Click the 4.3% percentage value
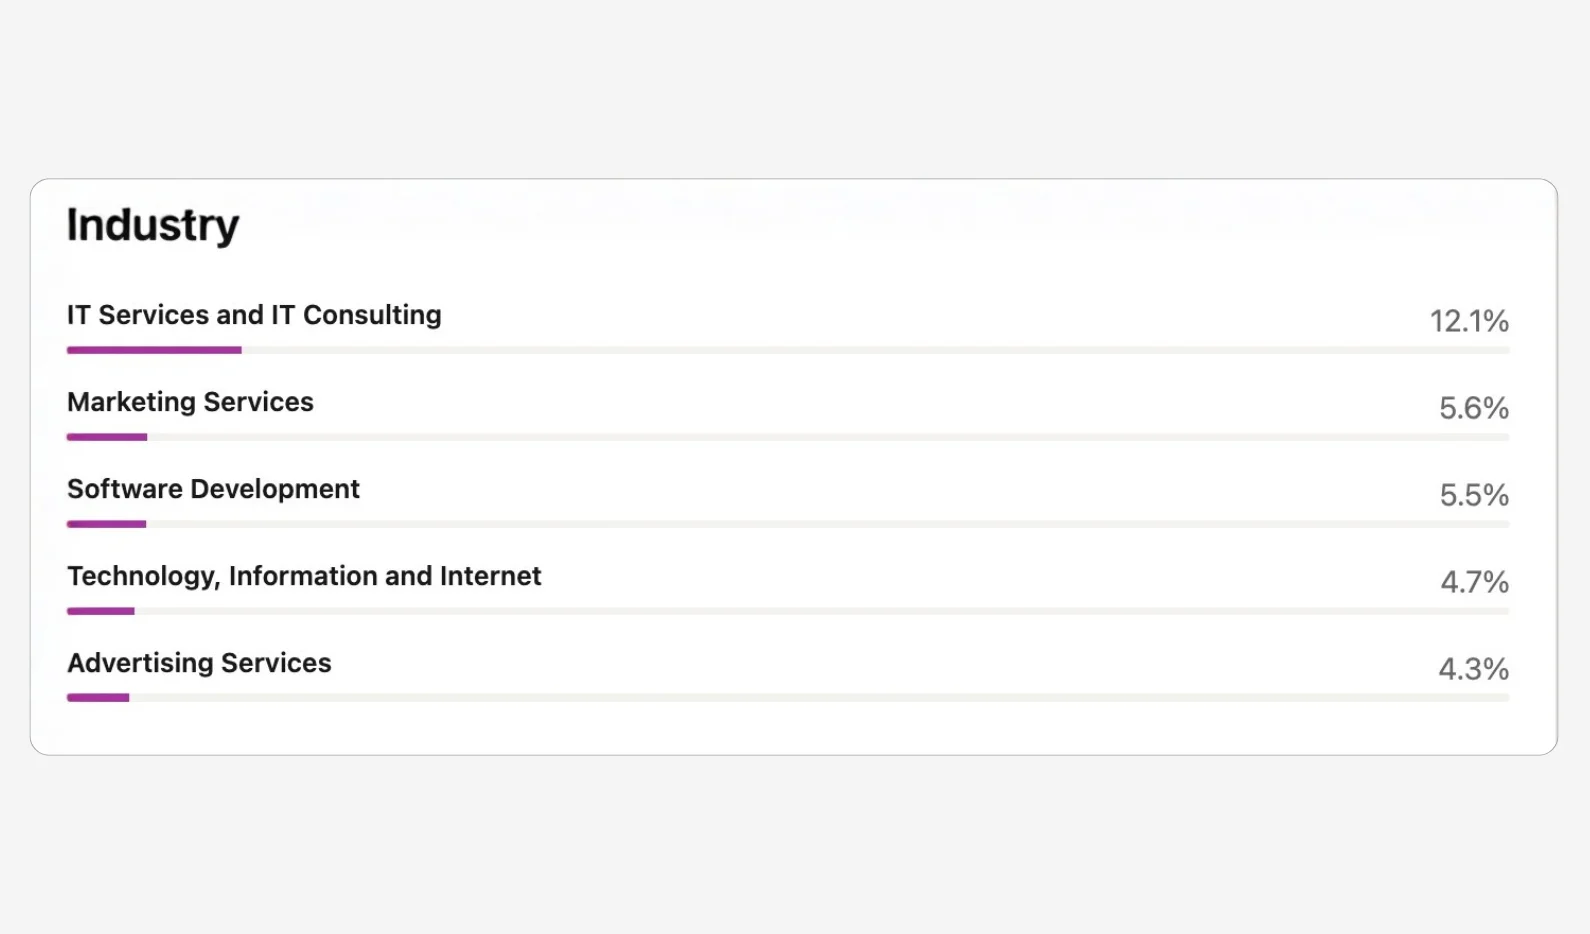 point(1474,669)
